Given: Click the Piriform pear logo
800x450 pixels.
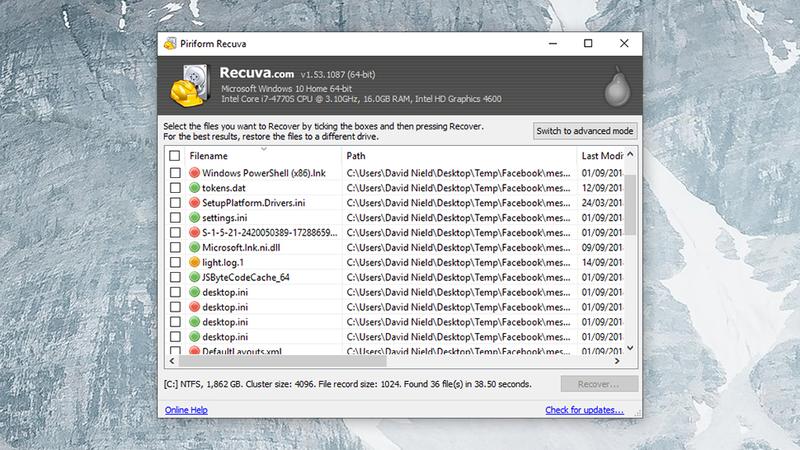Looking at the screenshot, I should (x=617, y=87).
